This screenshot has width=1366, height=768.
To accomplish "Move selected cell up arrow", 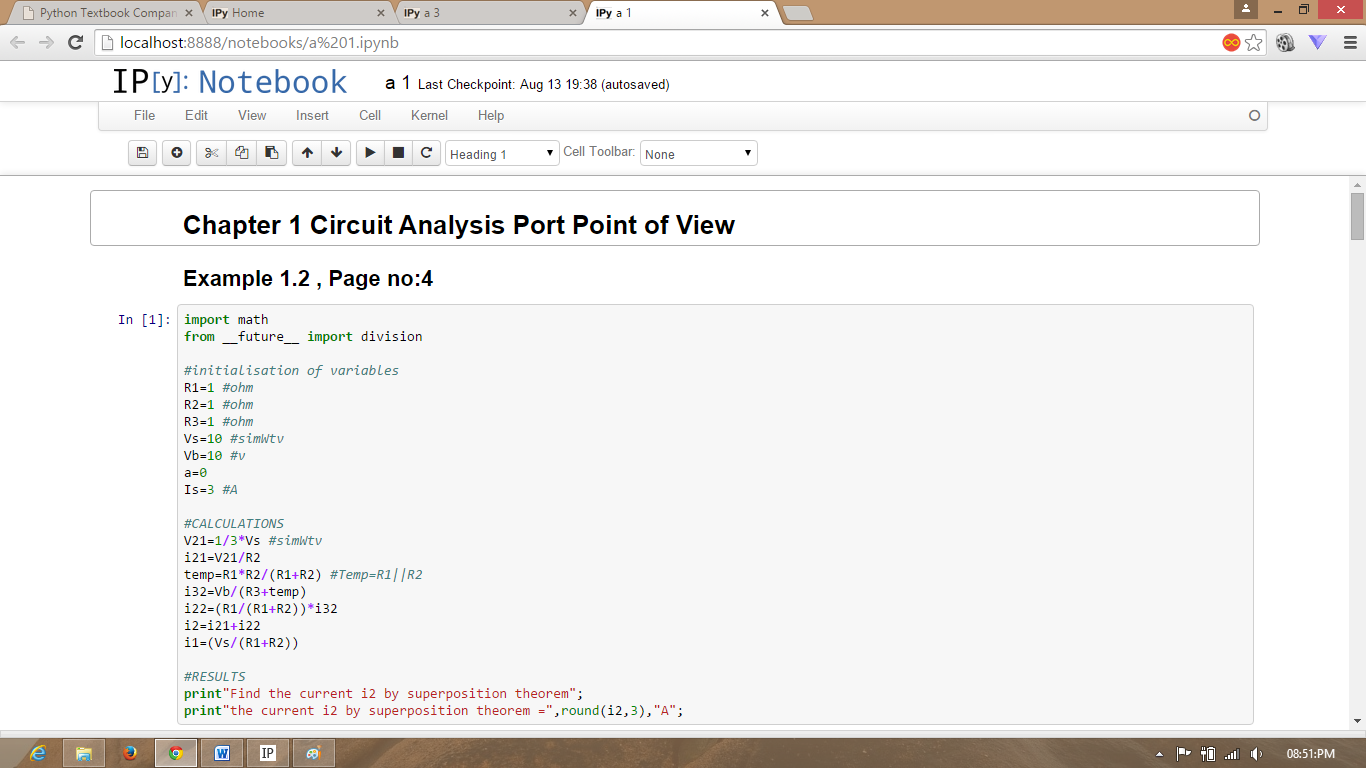I will coord(307,153).
